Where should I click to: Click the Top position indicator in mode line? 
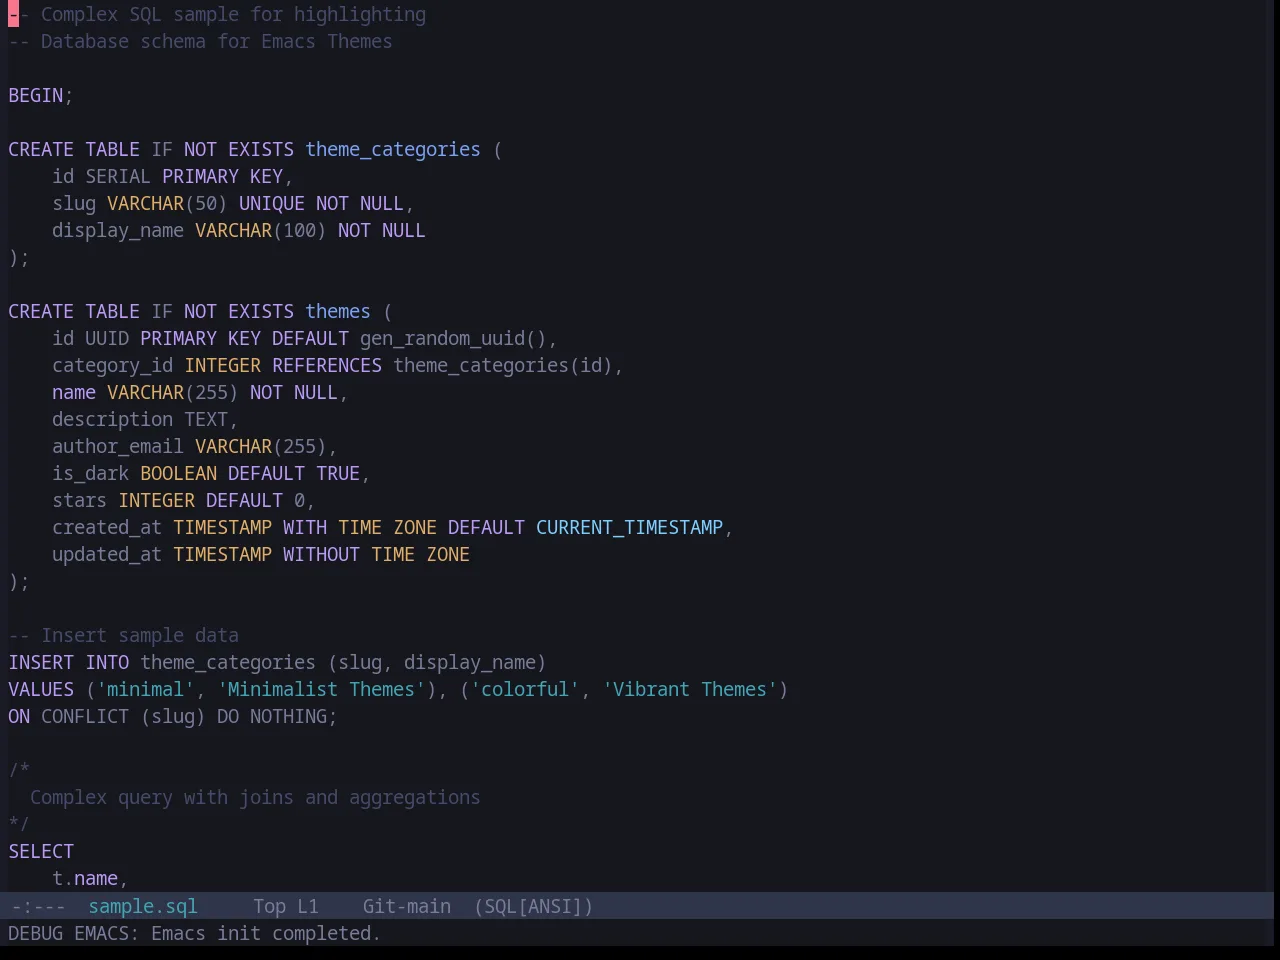coord(270,906)
